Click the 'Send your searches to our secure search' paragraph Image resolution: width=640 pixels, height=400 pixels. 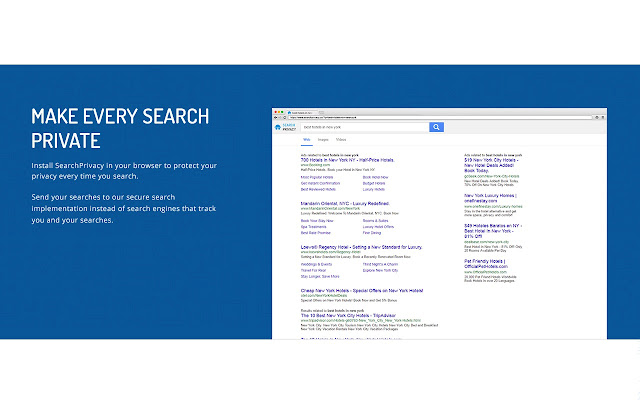(x=124, y=209)
